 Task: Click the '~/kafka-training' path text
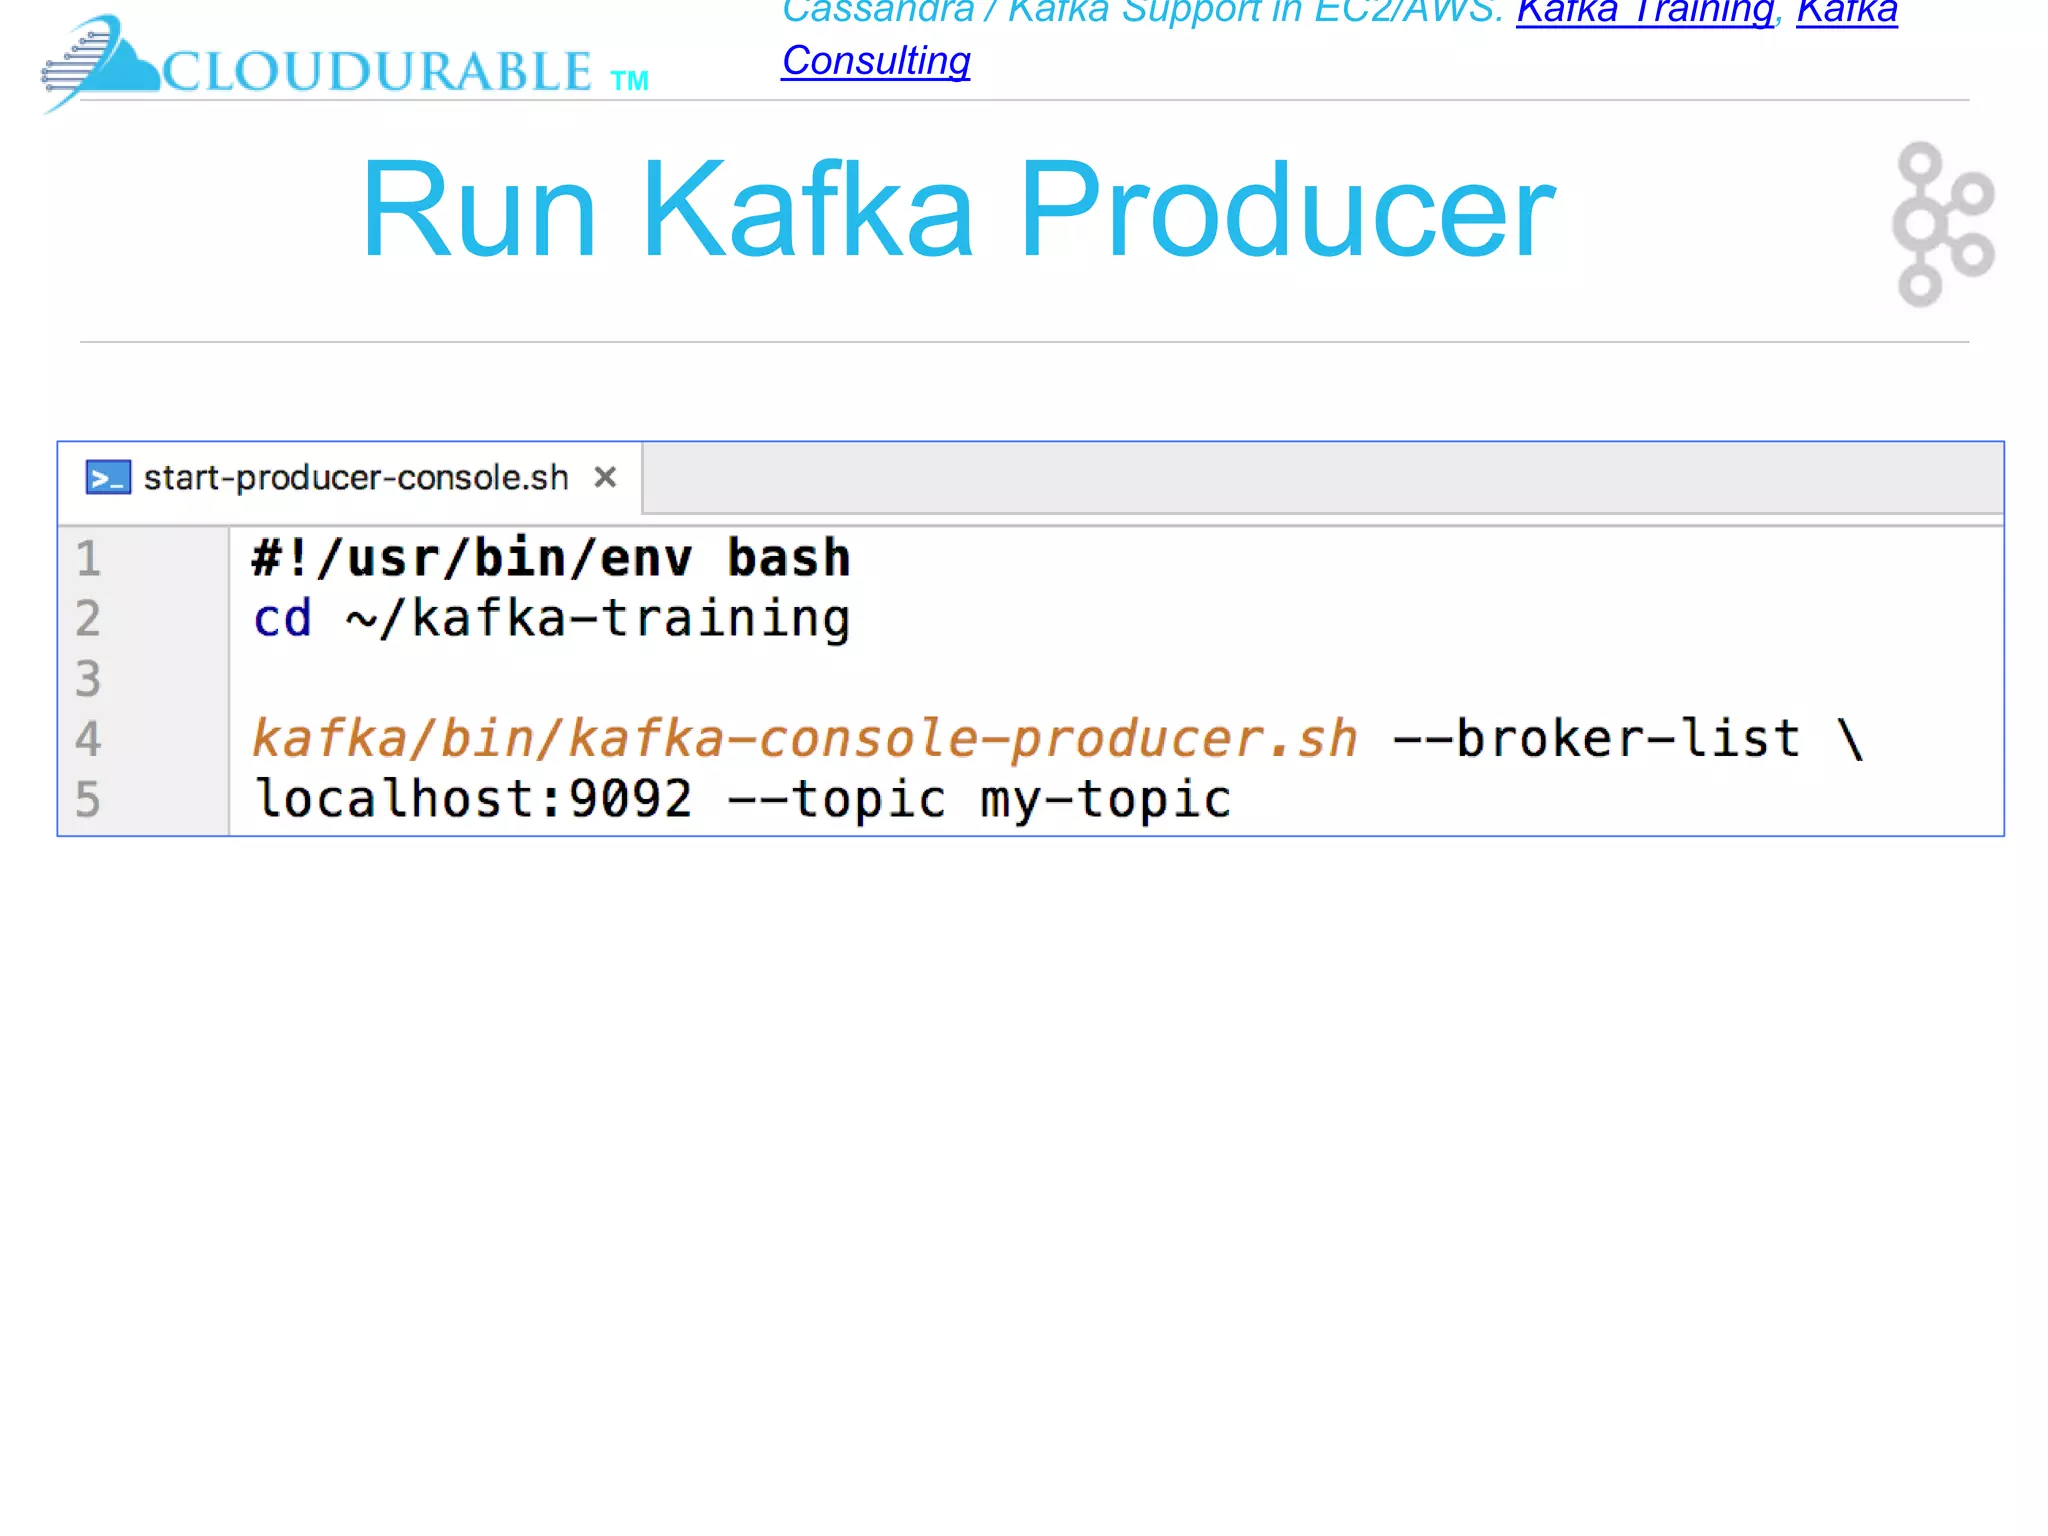pos(598,619)
